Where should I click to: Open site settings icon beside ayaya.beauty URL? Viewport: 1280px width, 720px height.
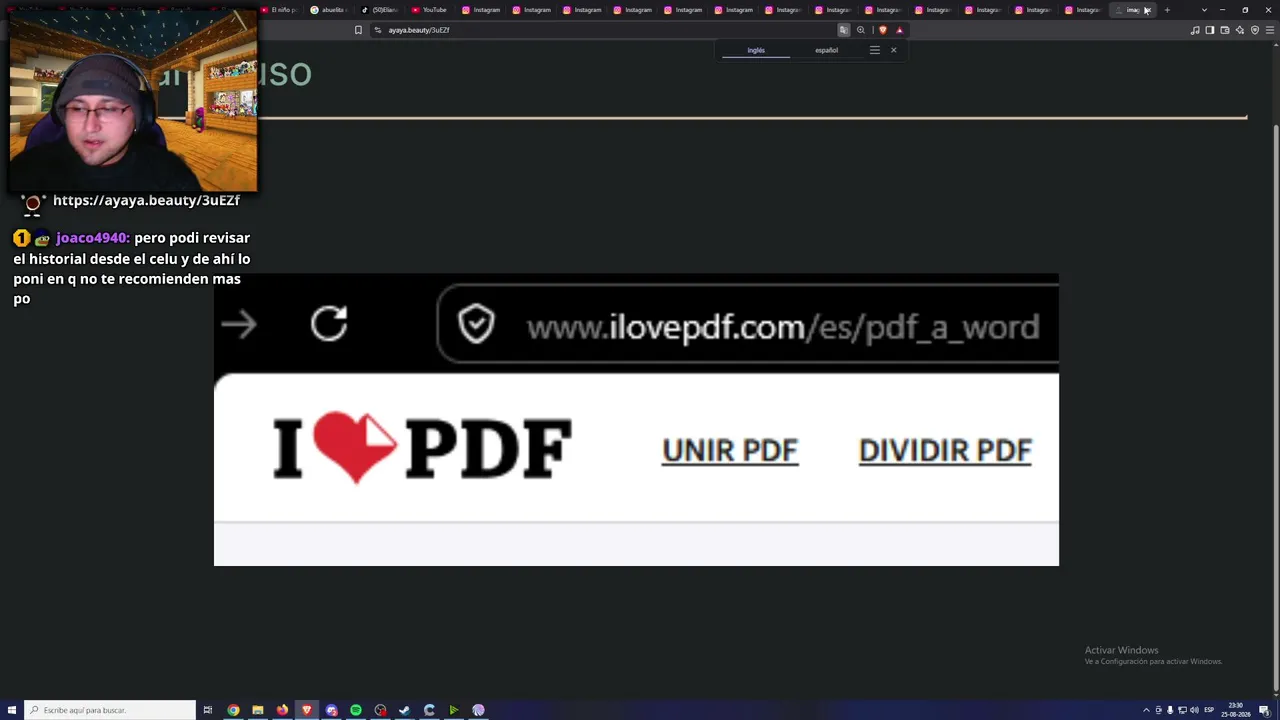378,30
